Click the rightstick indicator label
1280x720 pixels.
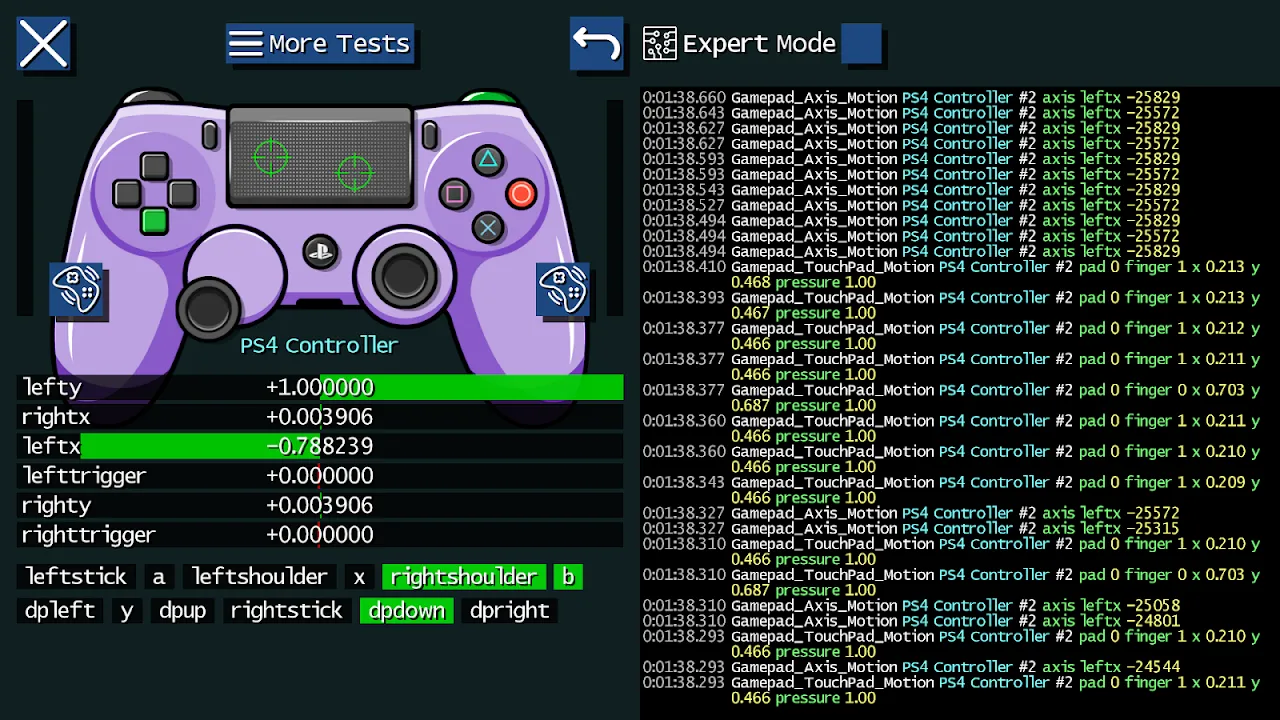[x=287, y=610]
